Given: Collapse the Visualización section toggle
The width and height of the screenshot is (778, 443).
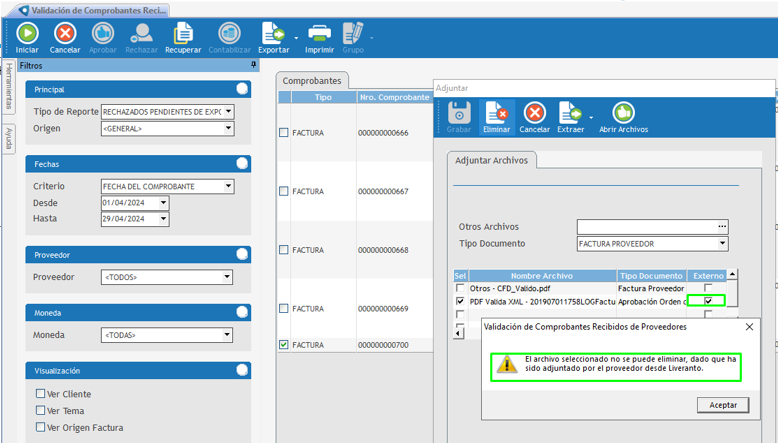Looking at the screenshot, I should (242, 370).
